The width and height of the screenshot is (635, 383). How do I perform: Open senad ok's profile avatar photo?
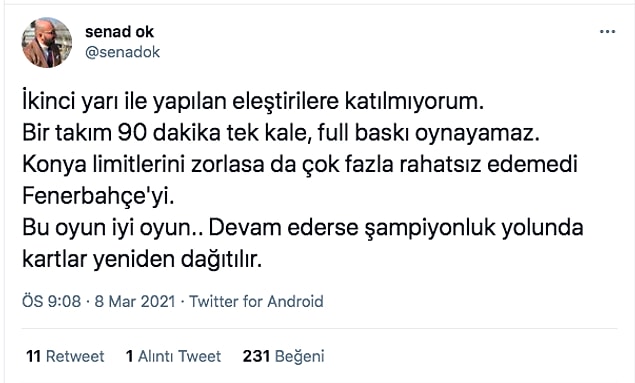pyautogui.click(x=47, y=42)
